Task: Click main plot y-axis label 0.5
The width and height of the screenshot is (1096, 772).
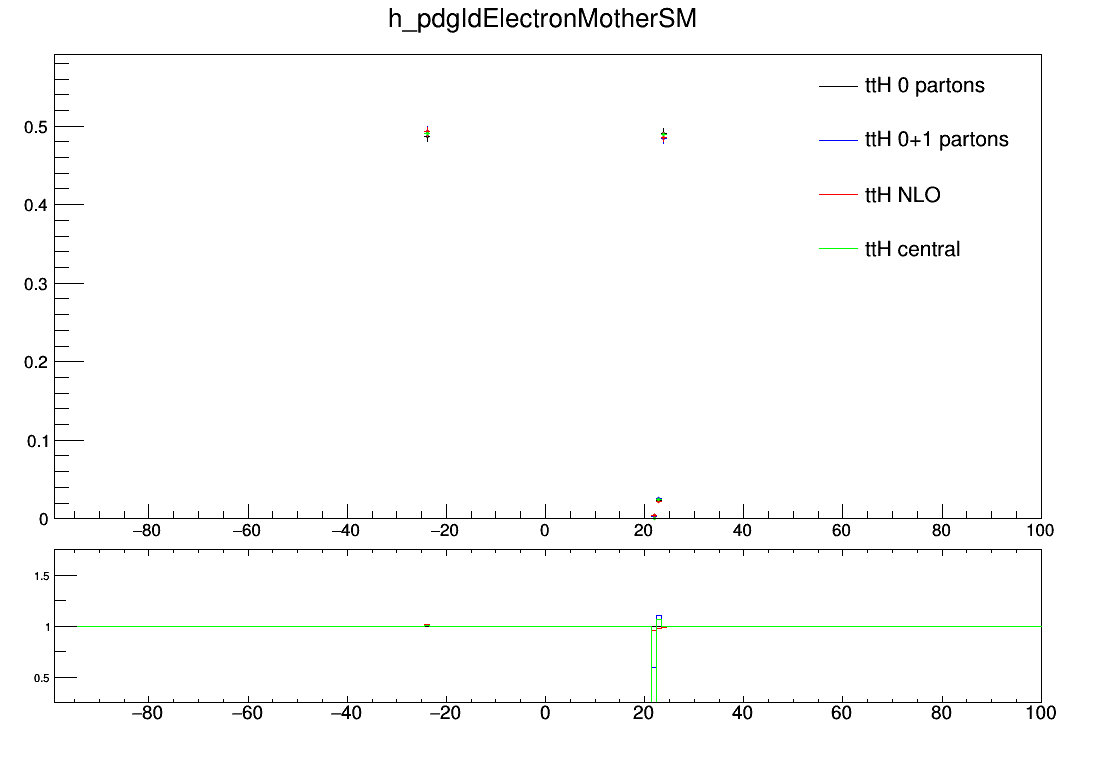Action: coord(36,127)
